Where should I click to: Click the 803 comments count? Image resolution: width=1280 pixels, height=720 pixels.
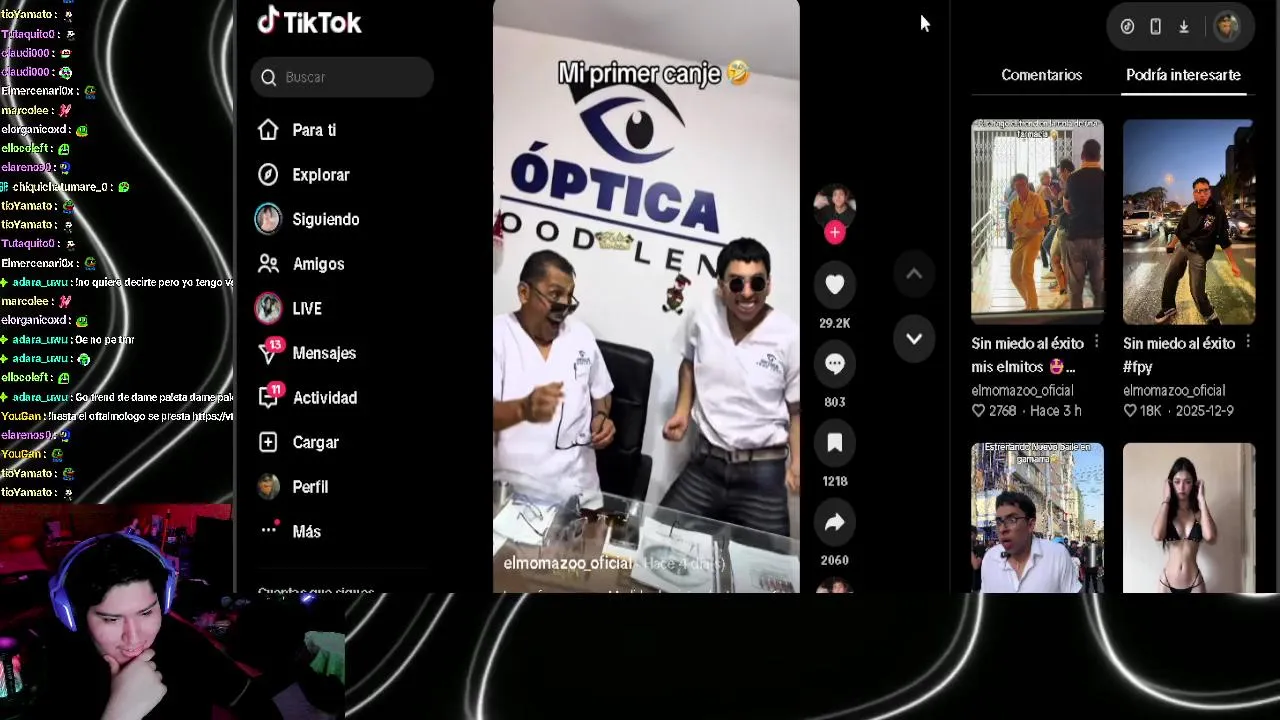[x=835, y=402]
